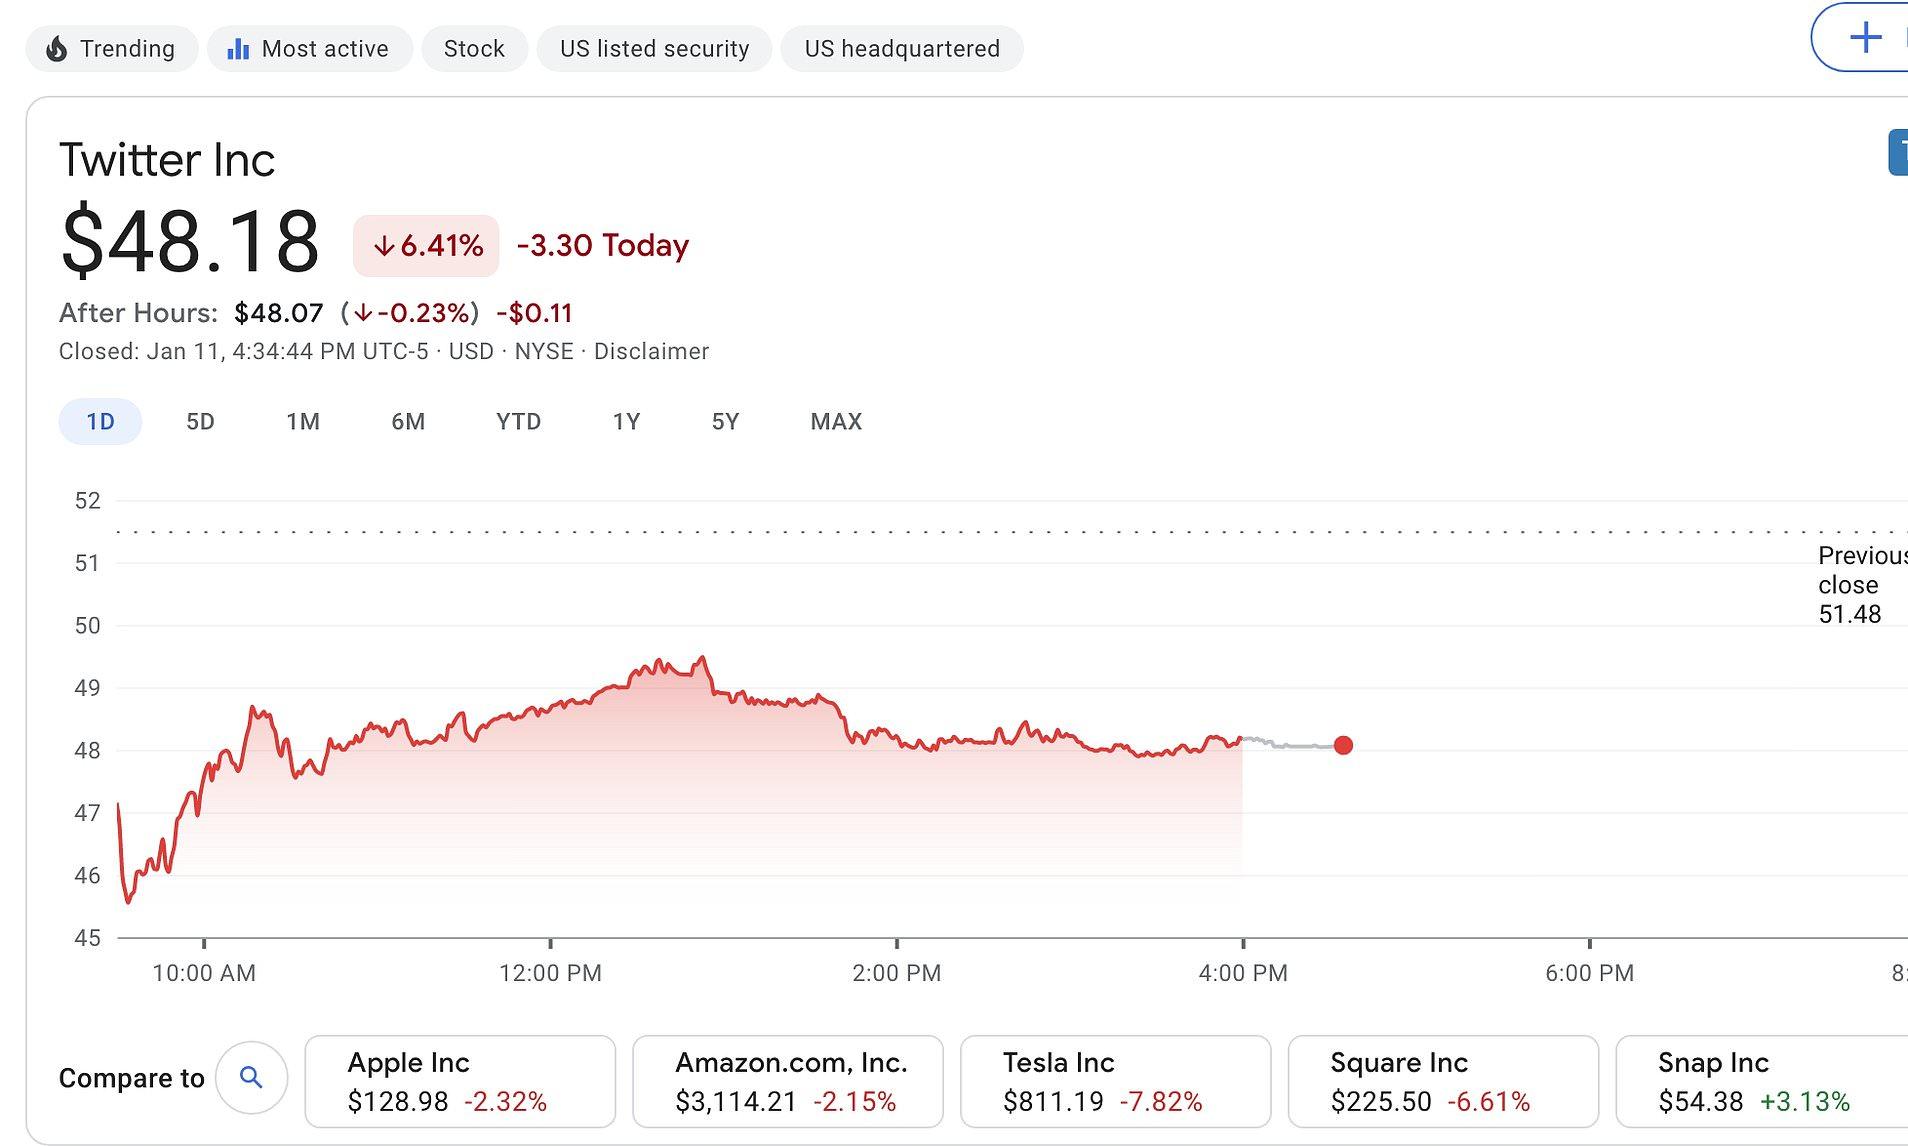Click the Most active bar chart icon

coord(238,49)
